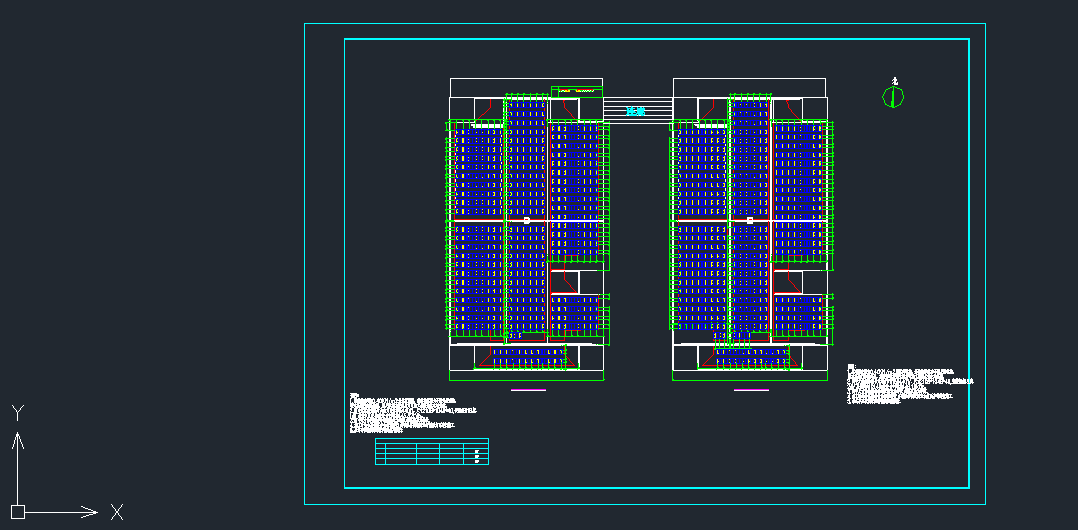The width and height of the screenshot is (1078, 530).
Task: Click the X axis label of the UCS icon
Action: click(x=117, y=512)
